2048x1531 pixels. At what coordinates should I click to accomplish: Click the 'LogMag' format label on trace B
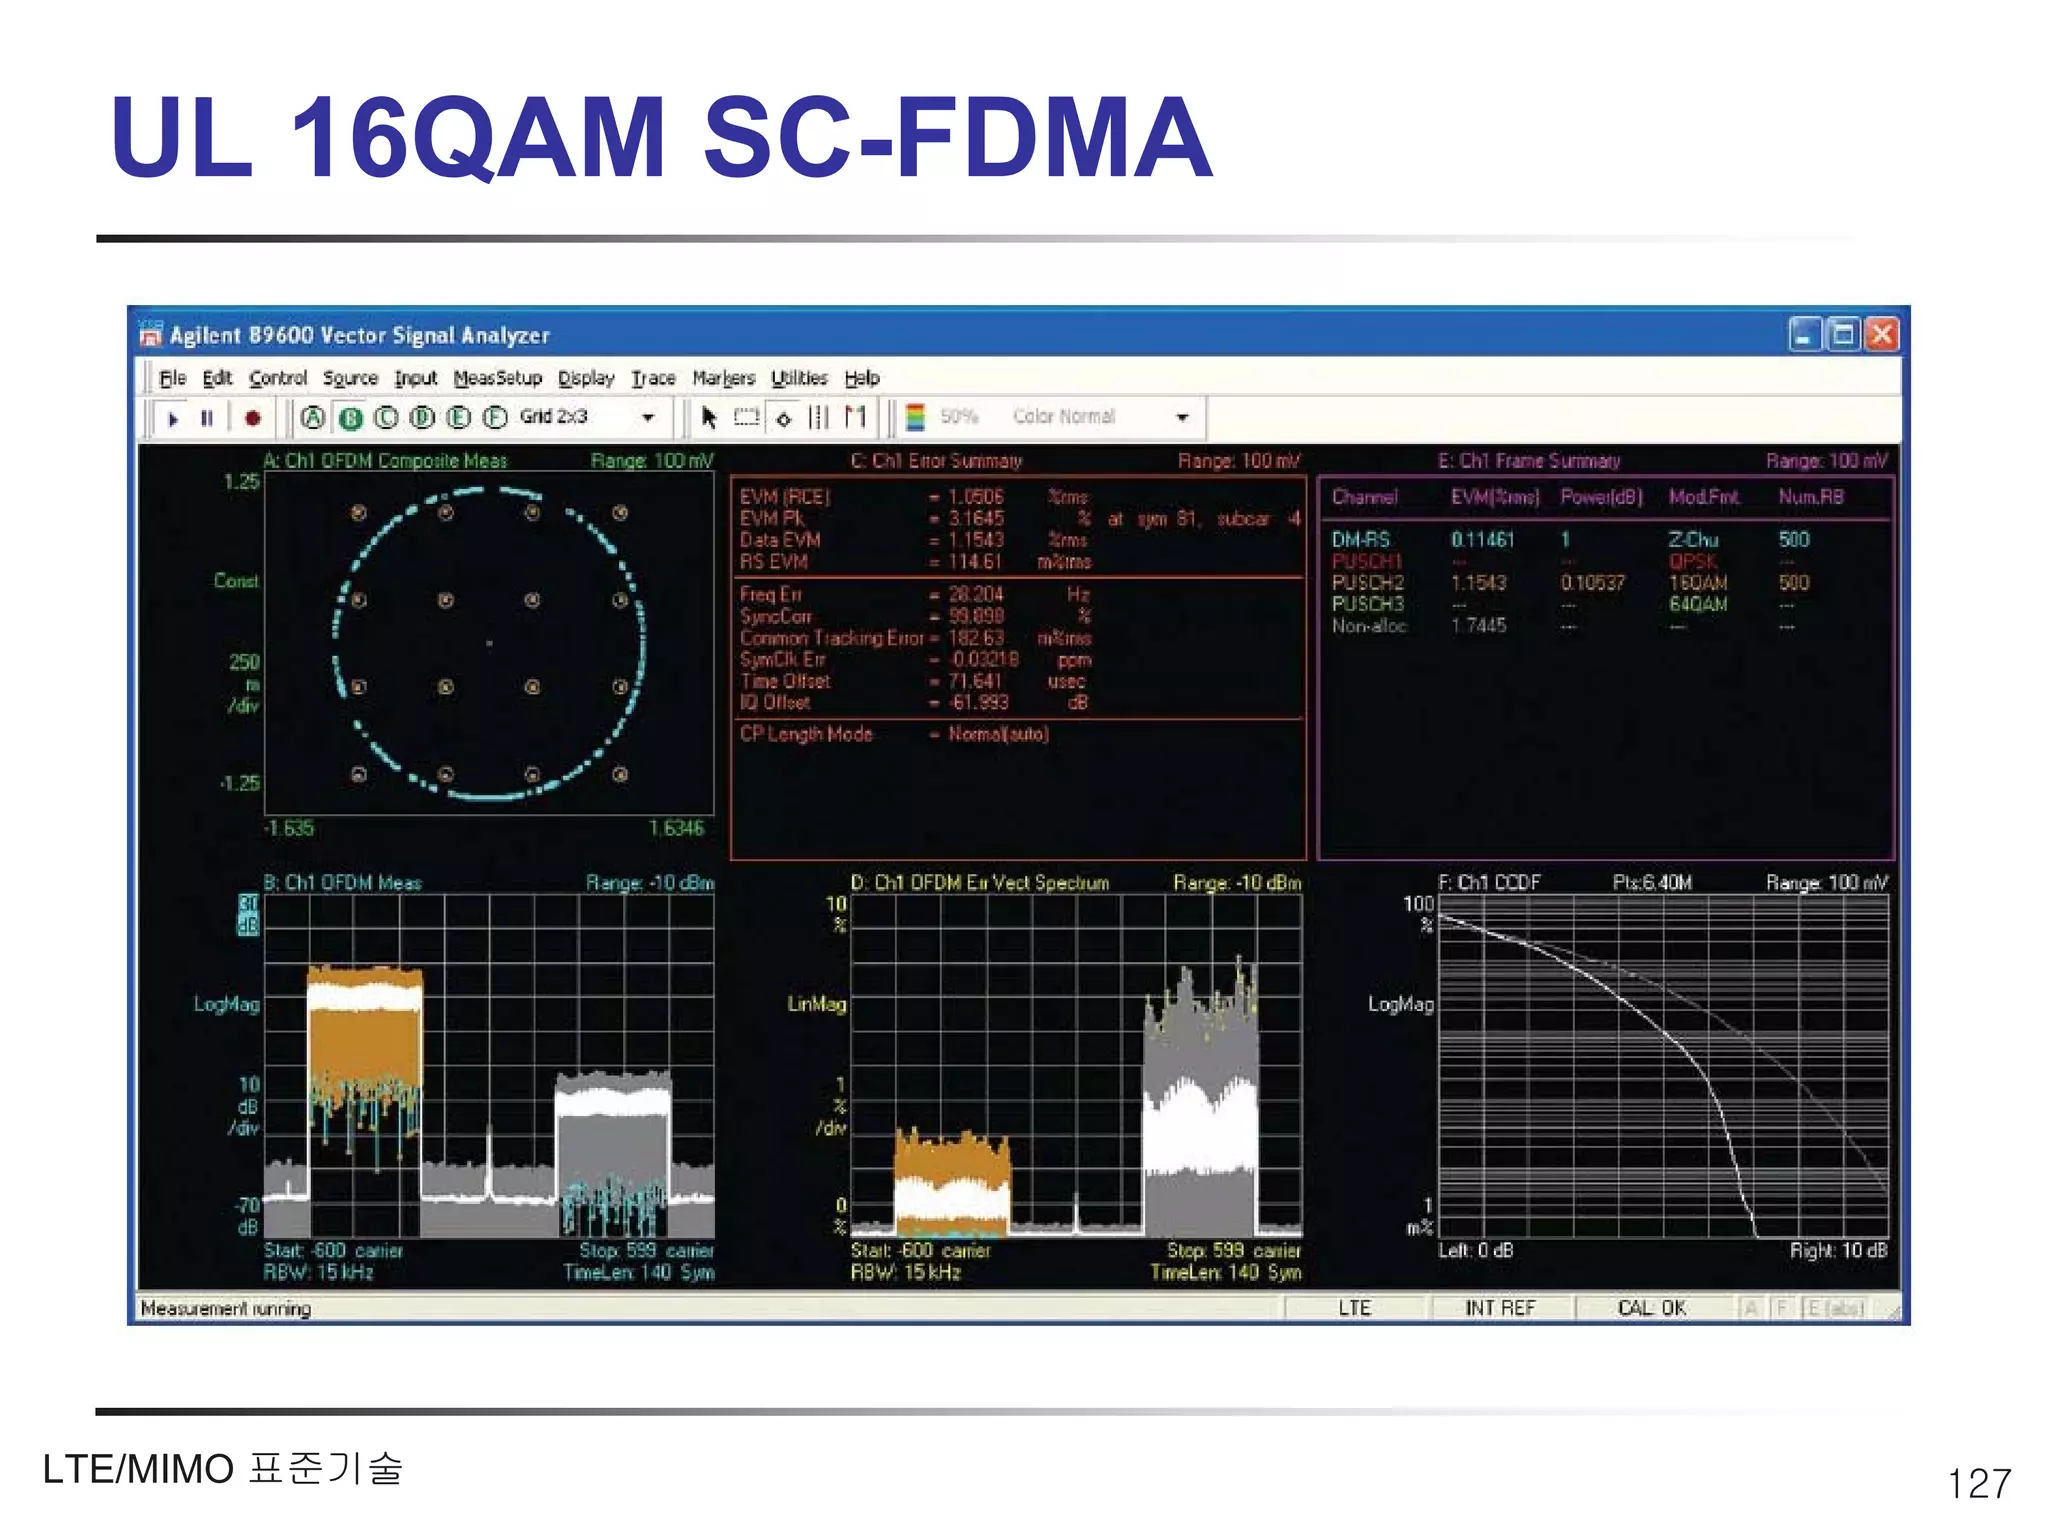tap(227, 1004)
